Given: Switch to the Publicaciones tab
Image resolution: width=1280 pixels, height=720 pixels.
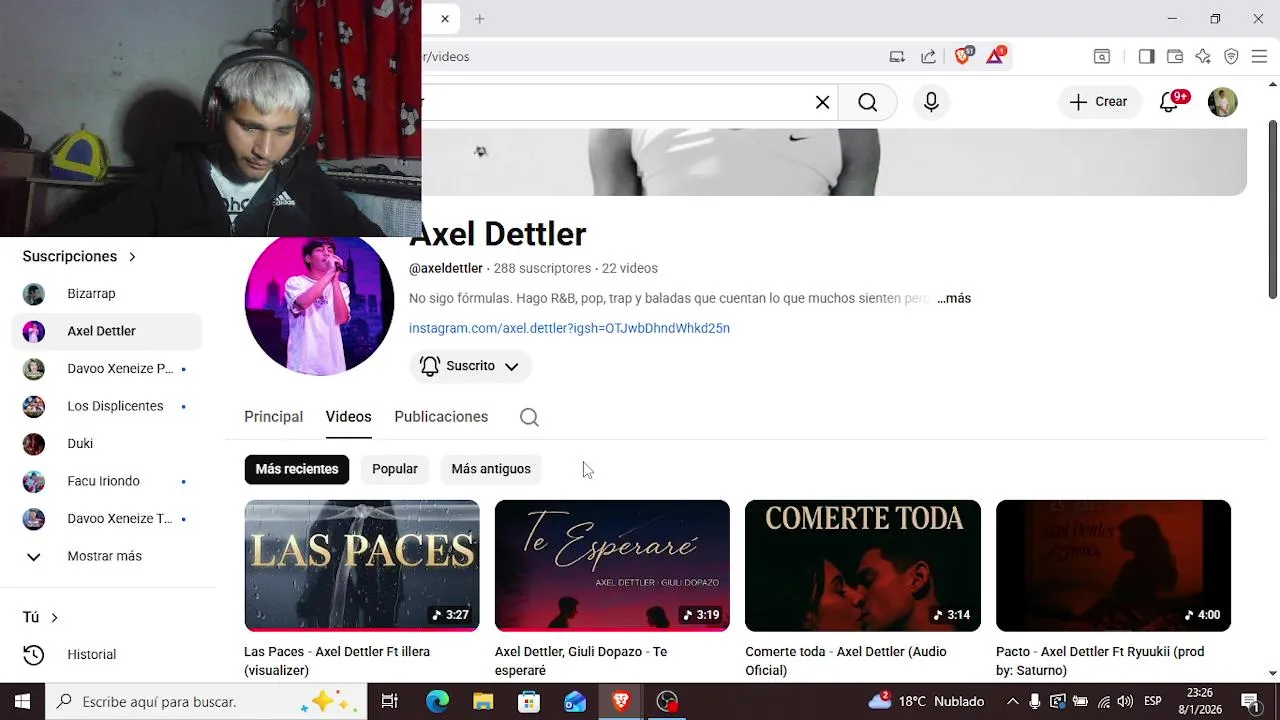Looking at the screenshot, I should coord(441,417).
